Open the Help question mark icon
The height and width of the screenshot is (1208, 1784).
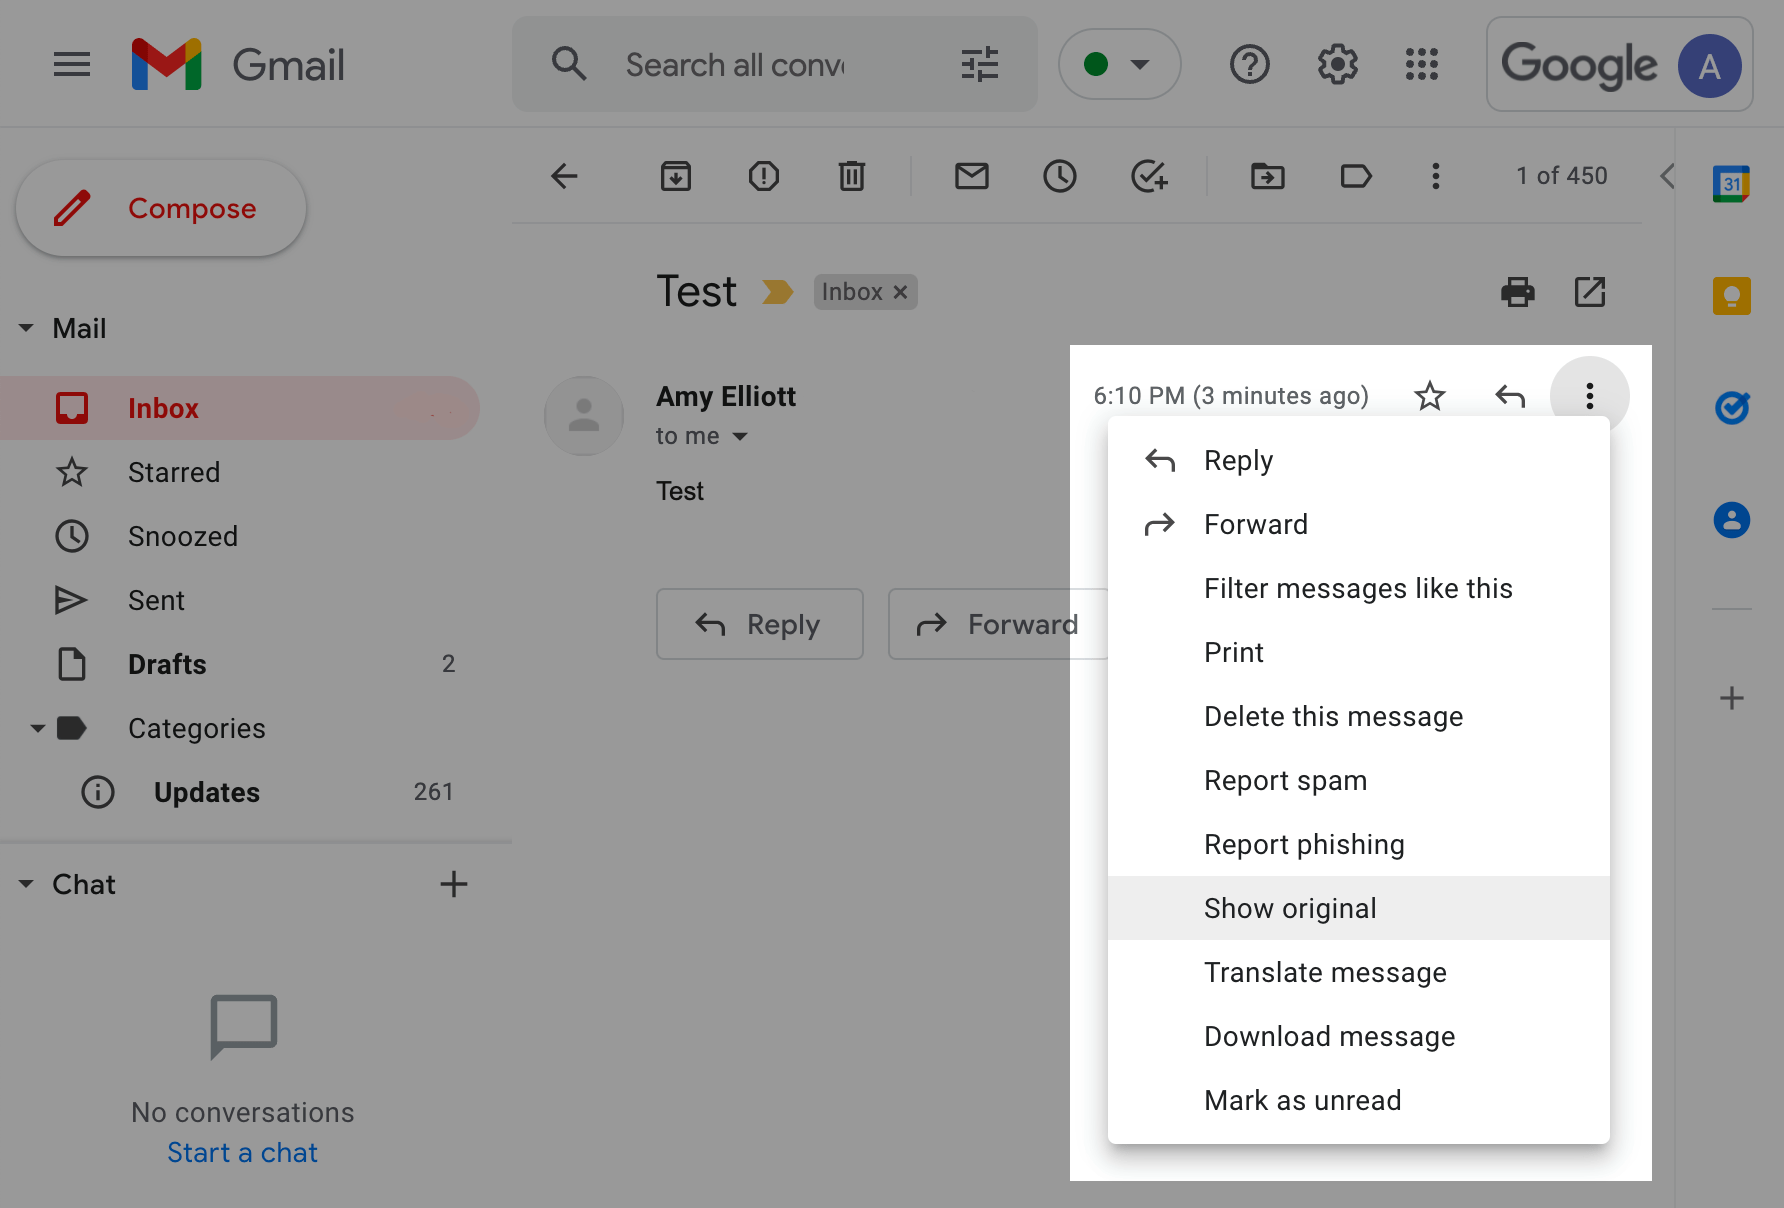[1249, 64]
